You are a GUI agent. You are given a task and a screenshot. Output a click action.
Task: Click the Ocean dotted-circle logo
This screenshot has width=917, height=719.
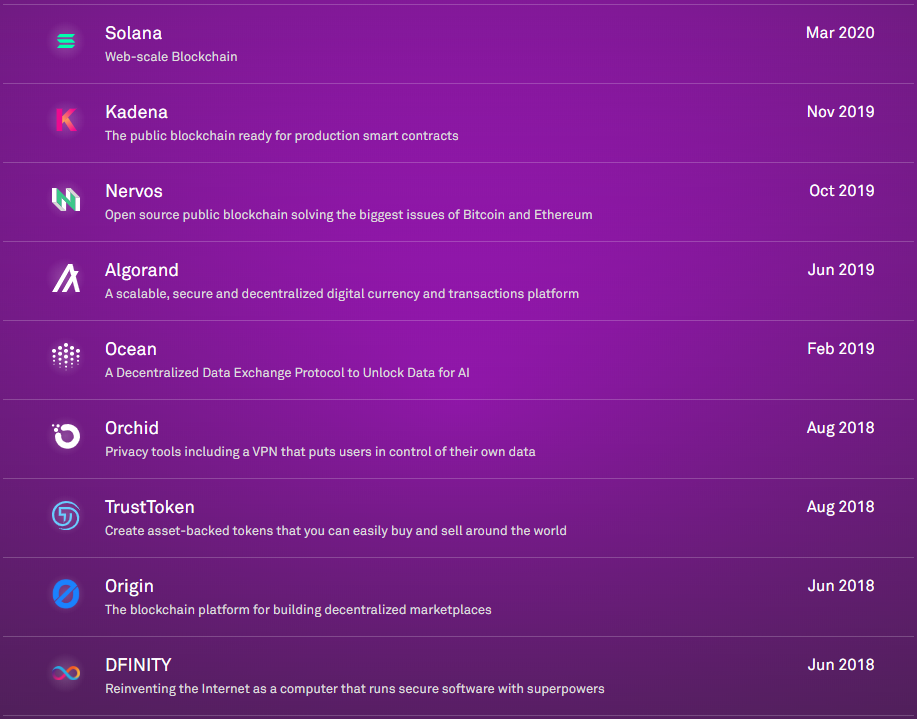click(65, 358)
